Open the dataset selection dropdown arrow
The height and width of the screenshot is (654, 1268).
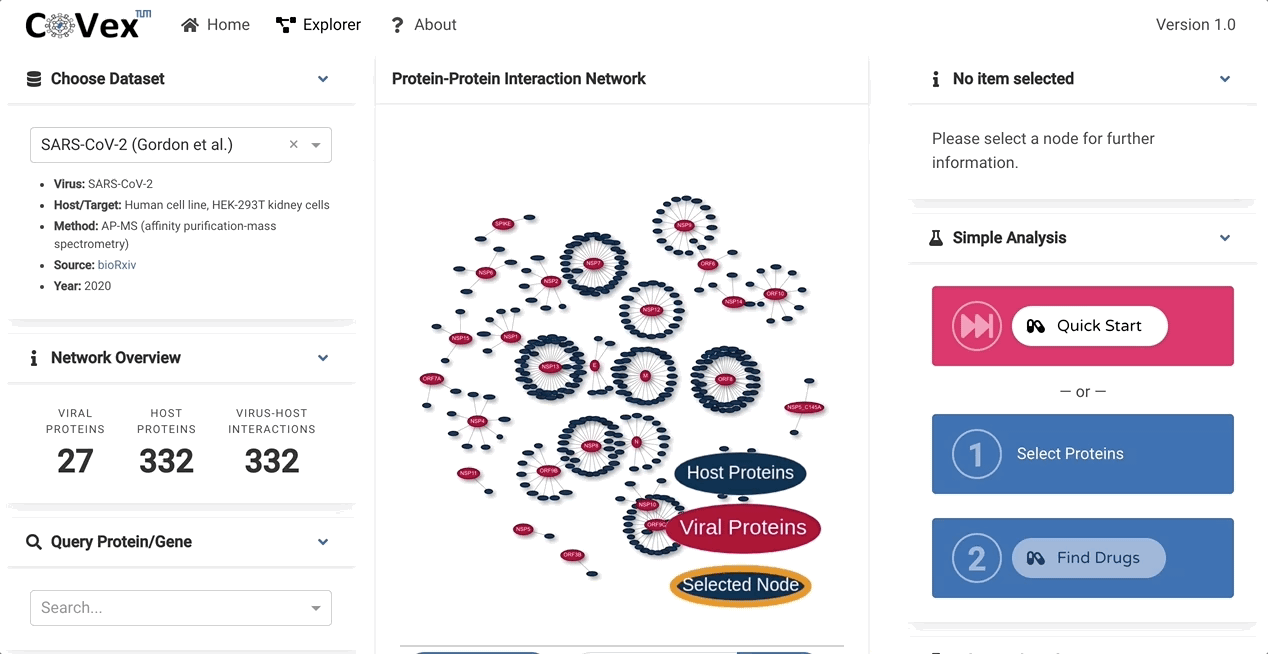316,145
